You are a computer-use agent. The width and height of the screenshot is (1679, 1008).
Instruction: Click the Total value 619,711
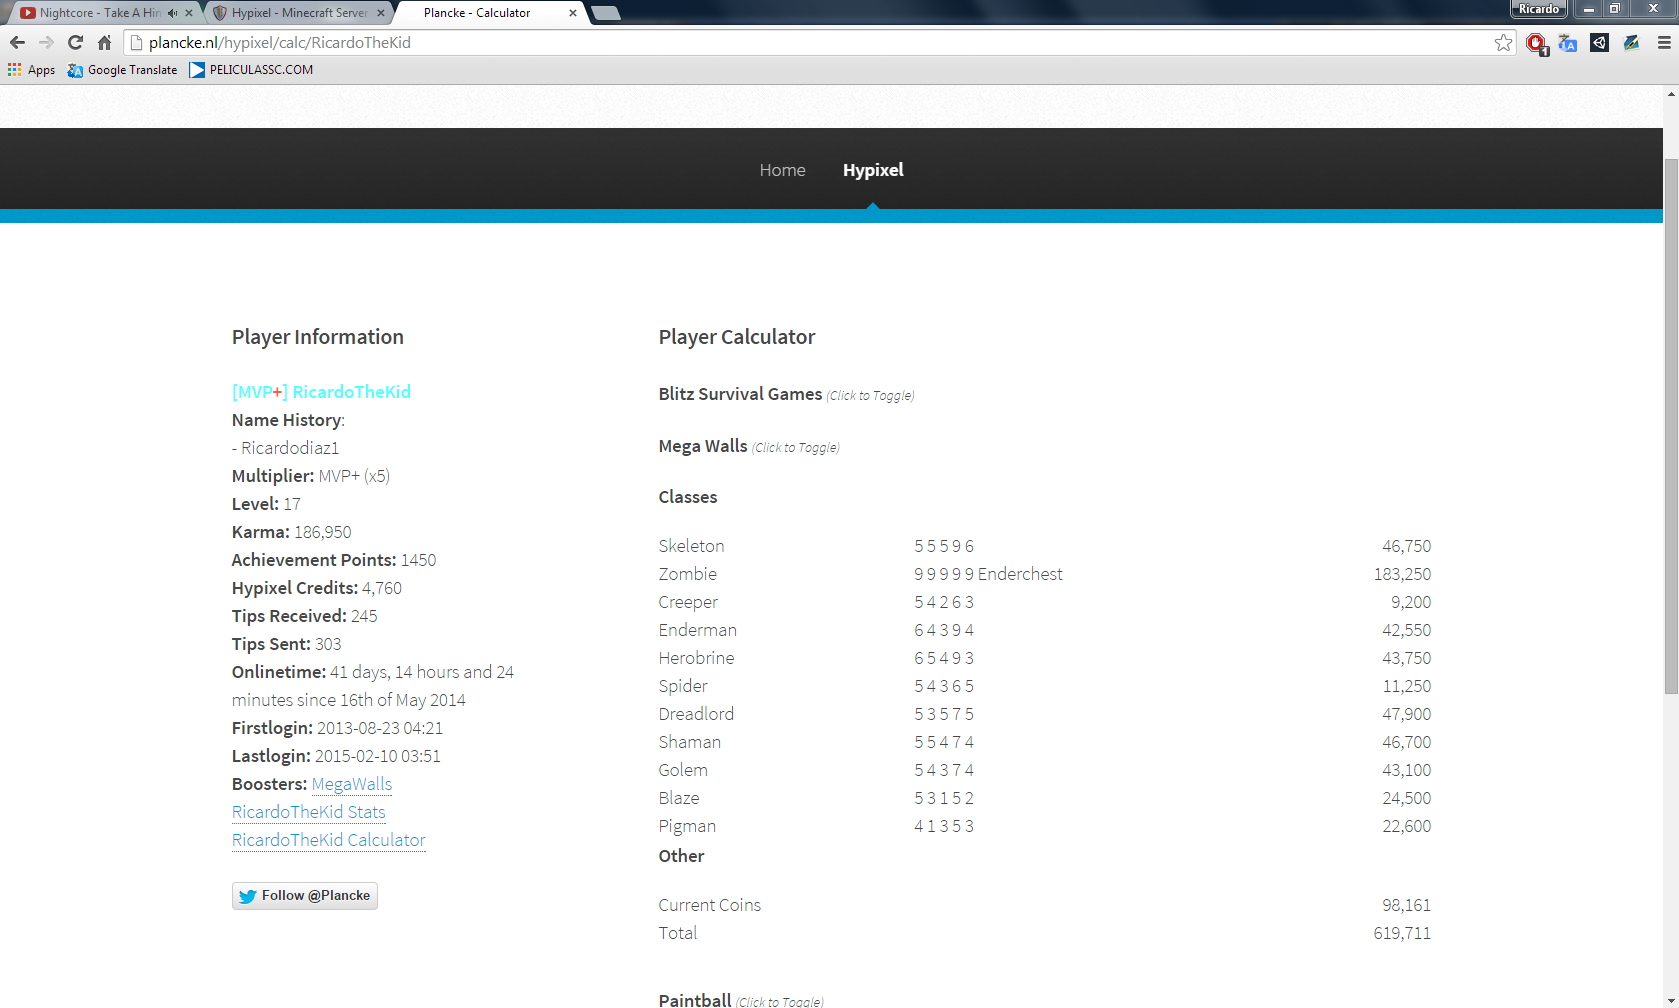1402,933
